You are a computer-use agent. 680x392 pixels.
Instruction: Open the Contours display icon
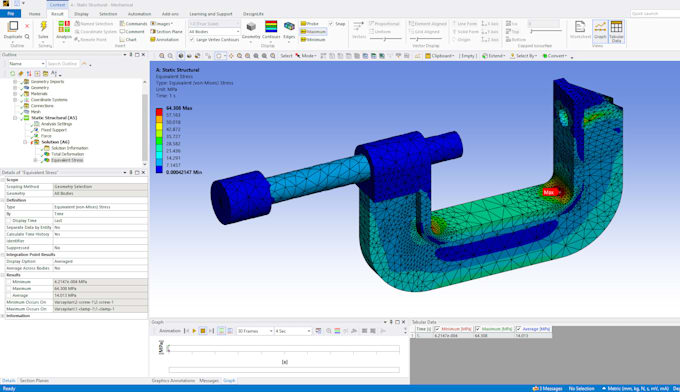point(271,26)
